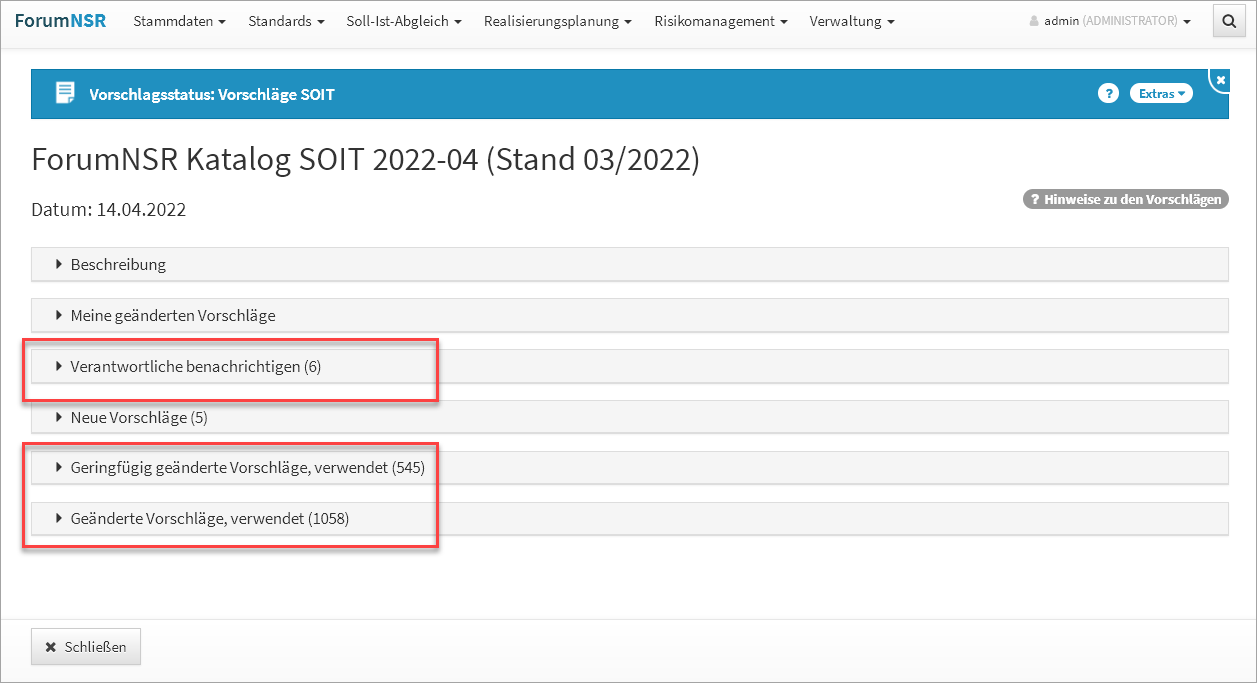This screenshot has height=683, width=1257.
Task: Open the Risikomanagement menu
Action: 721,21
